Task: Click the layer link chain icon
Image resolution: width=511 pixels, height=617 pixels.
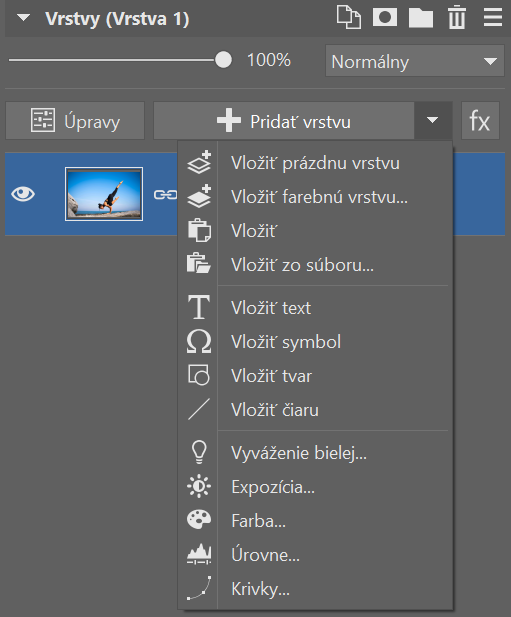Action: (165, 194)
